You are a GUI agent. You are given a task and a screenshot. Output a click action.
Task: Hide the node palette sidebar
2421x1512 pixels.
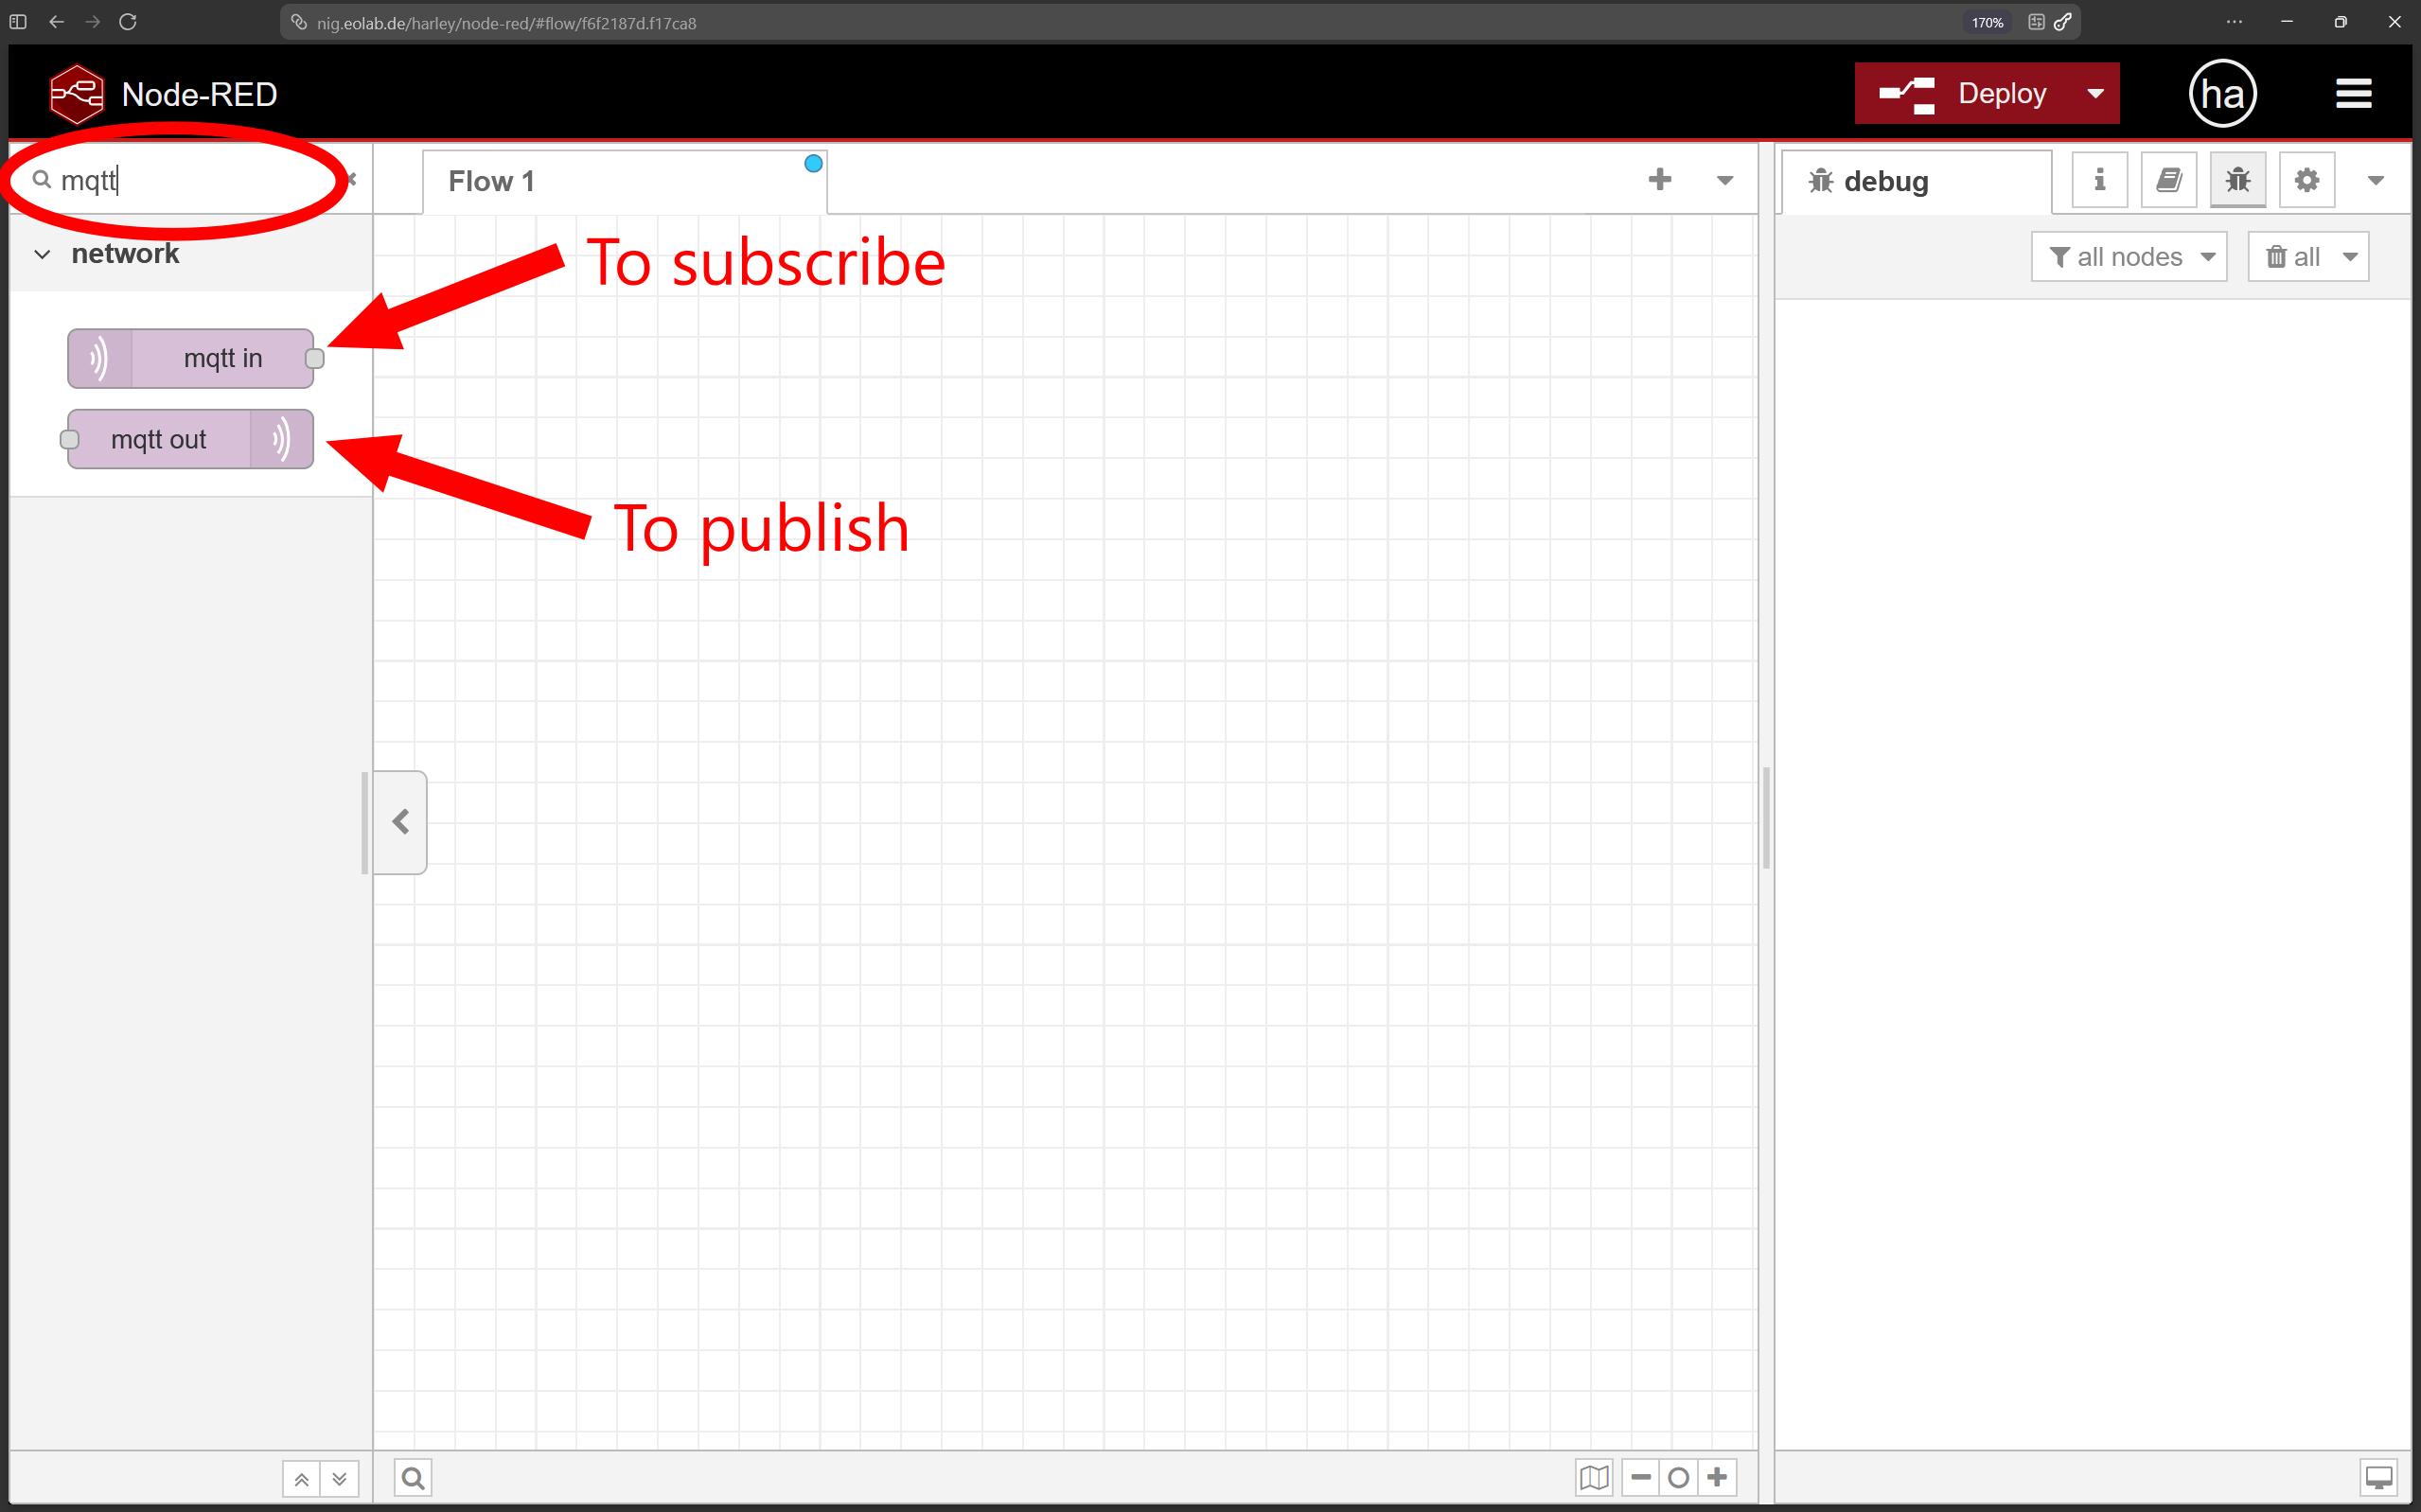coord(401,822)
